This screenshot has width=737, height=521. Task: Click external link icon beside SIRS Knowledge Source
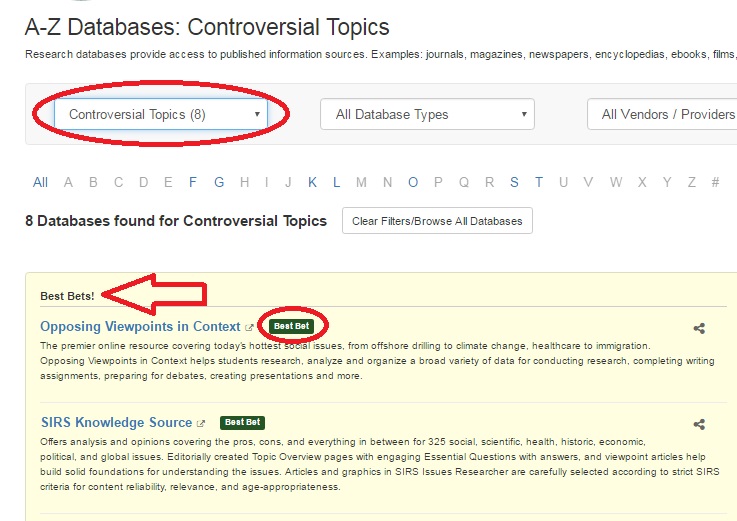click(x=201, y=424)
